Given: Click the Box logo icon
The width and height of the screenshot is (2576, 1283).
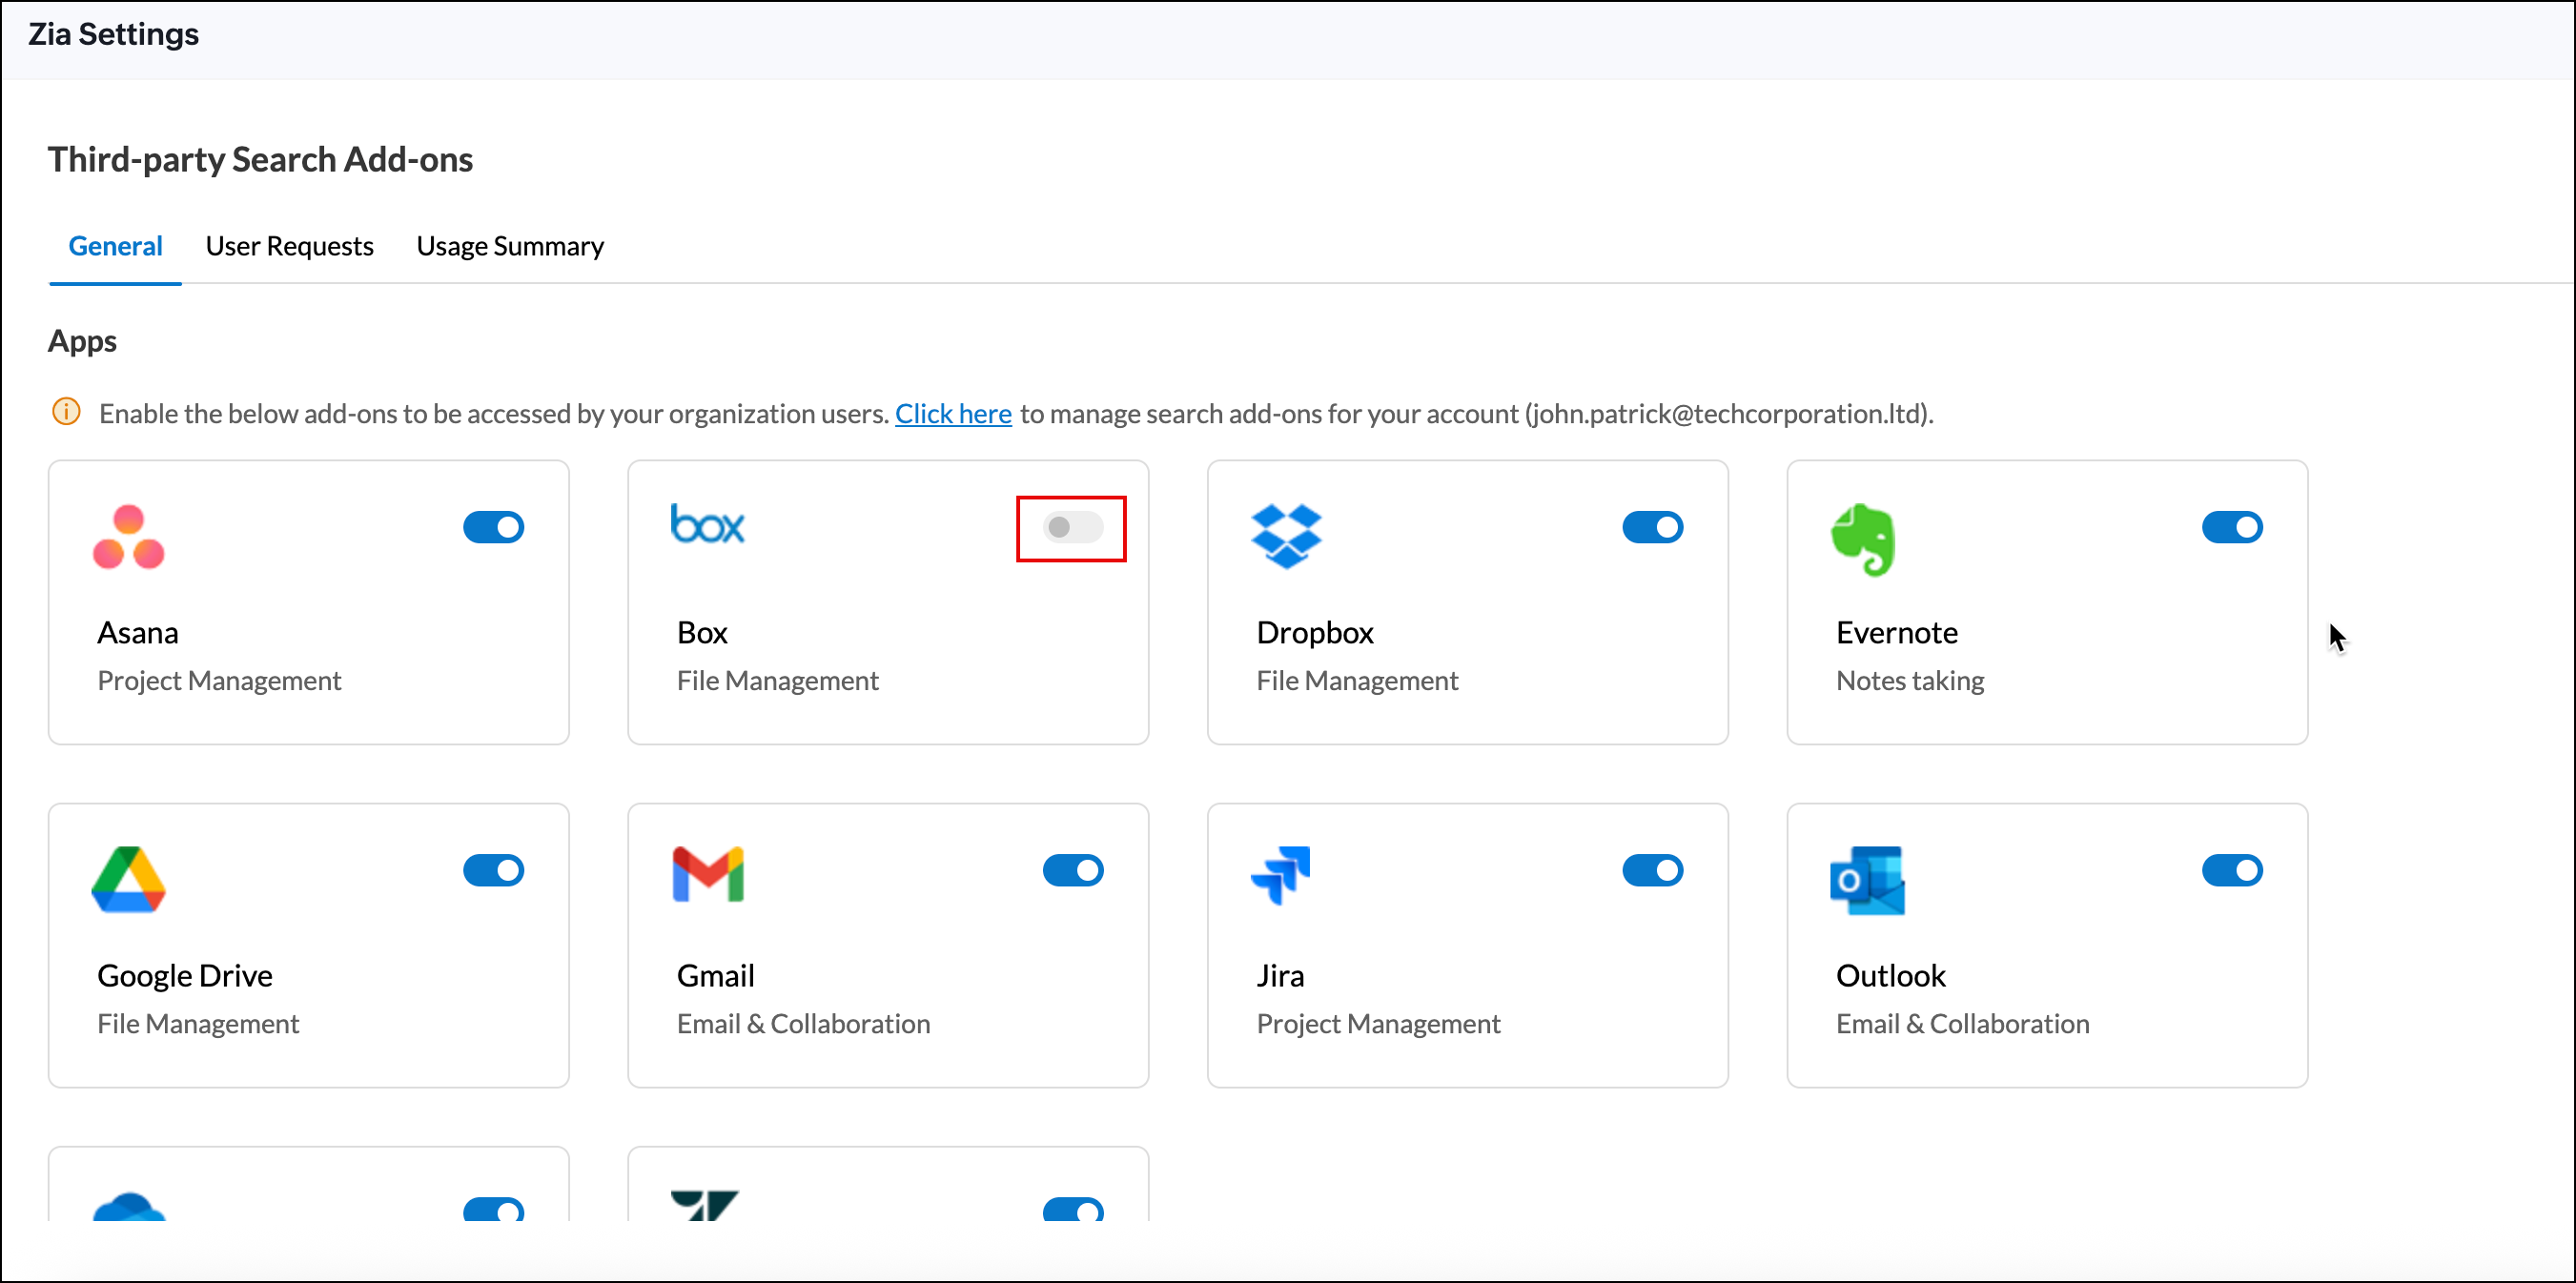Looking at the screenshot, I should point(707,525).
